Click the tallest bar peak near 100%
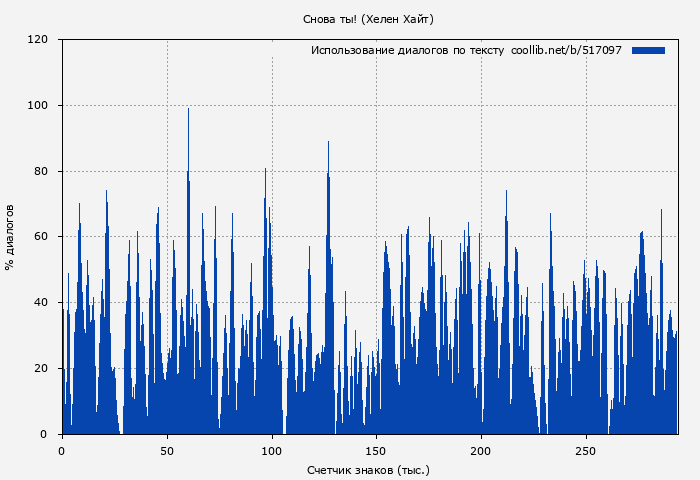This screenshot has width=700, height=480. coord(188,112)
